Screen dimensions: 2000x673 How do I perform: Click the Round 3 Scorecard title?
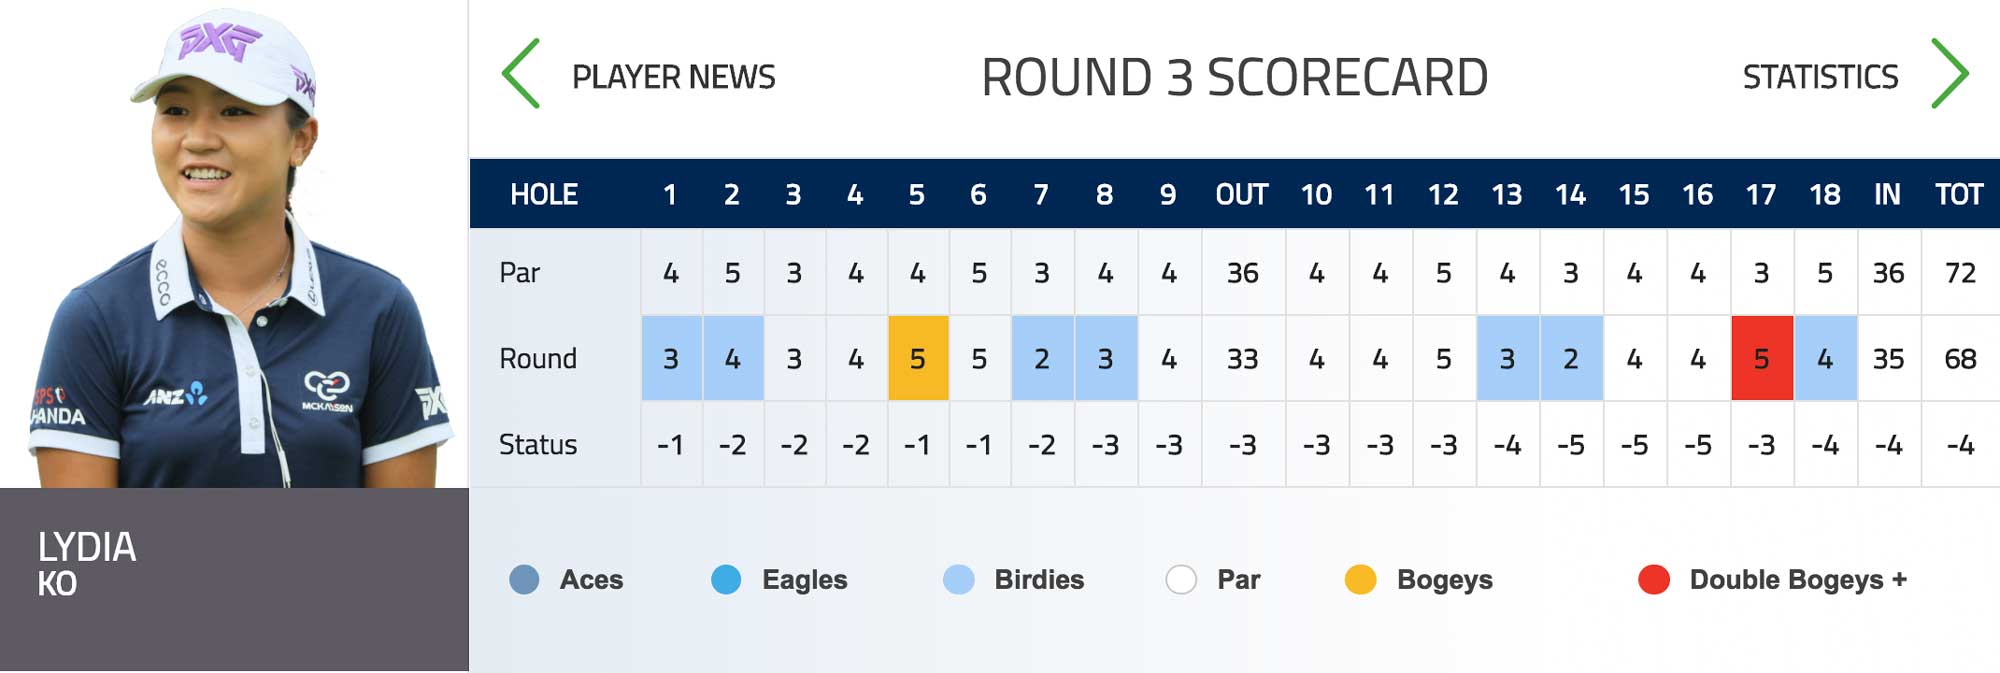pyautogui.click(x=1235, y=78)
